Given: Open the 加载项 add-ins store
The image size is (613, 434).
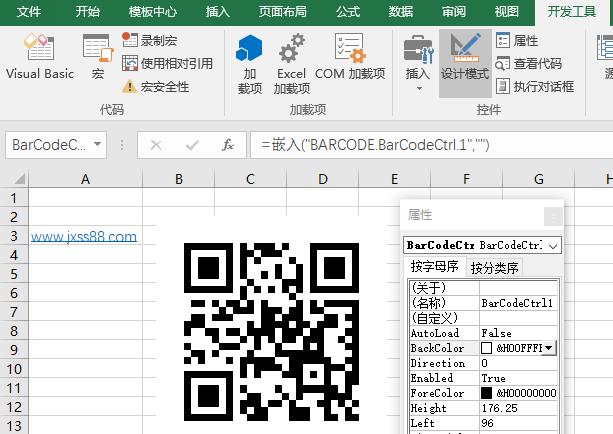Looking at the screenshot, I should click(x=249, y=65).
